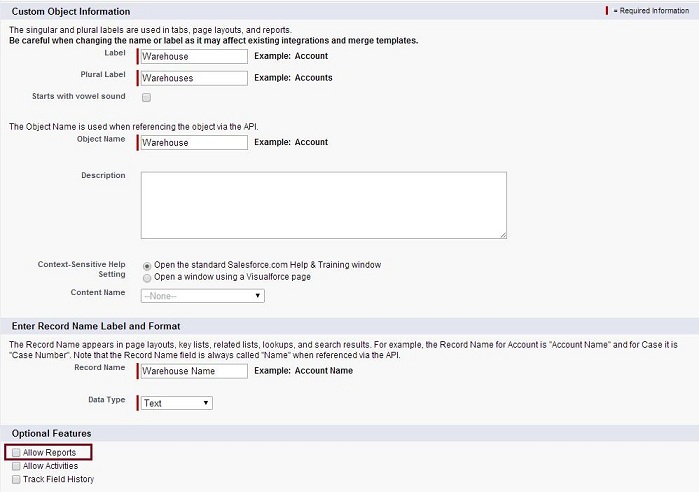Open the Data Type dropdown

tap(177, 403)
